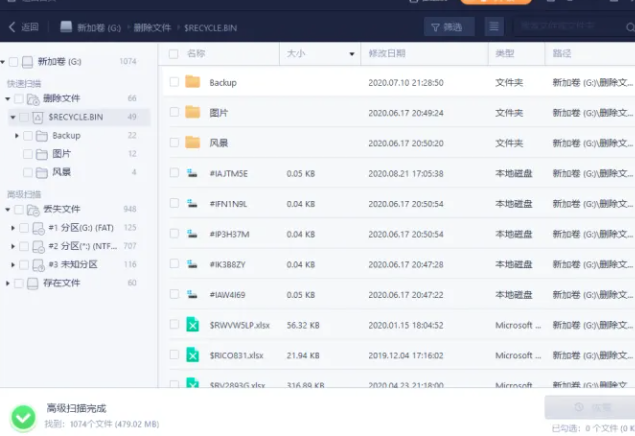The height and width of the screenshot is (436, 635).
Task: Collapse the 丢失文件 tree node
Action: coord(7,210)
